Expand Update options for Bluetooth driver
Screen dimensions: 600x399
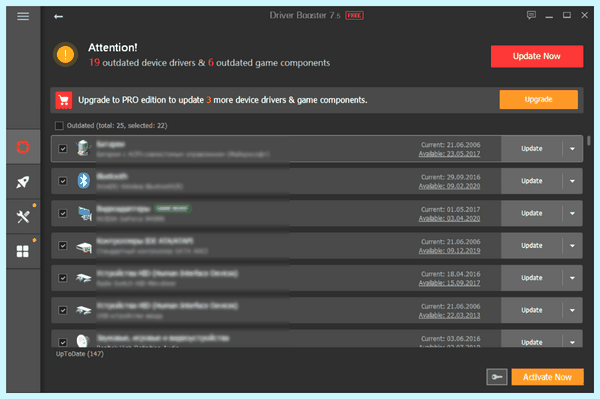[x=572, y=181]
